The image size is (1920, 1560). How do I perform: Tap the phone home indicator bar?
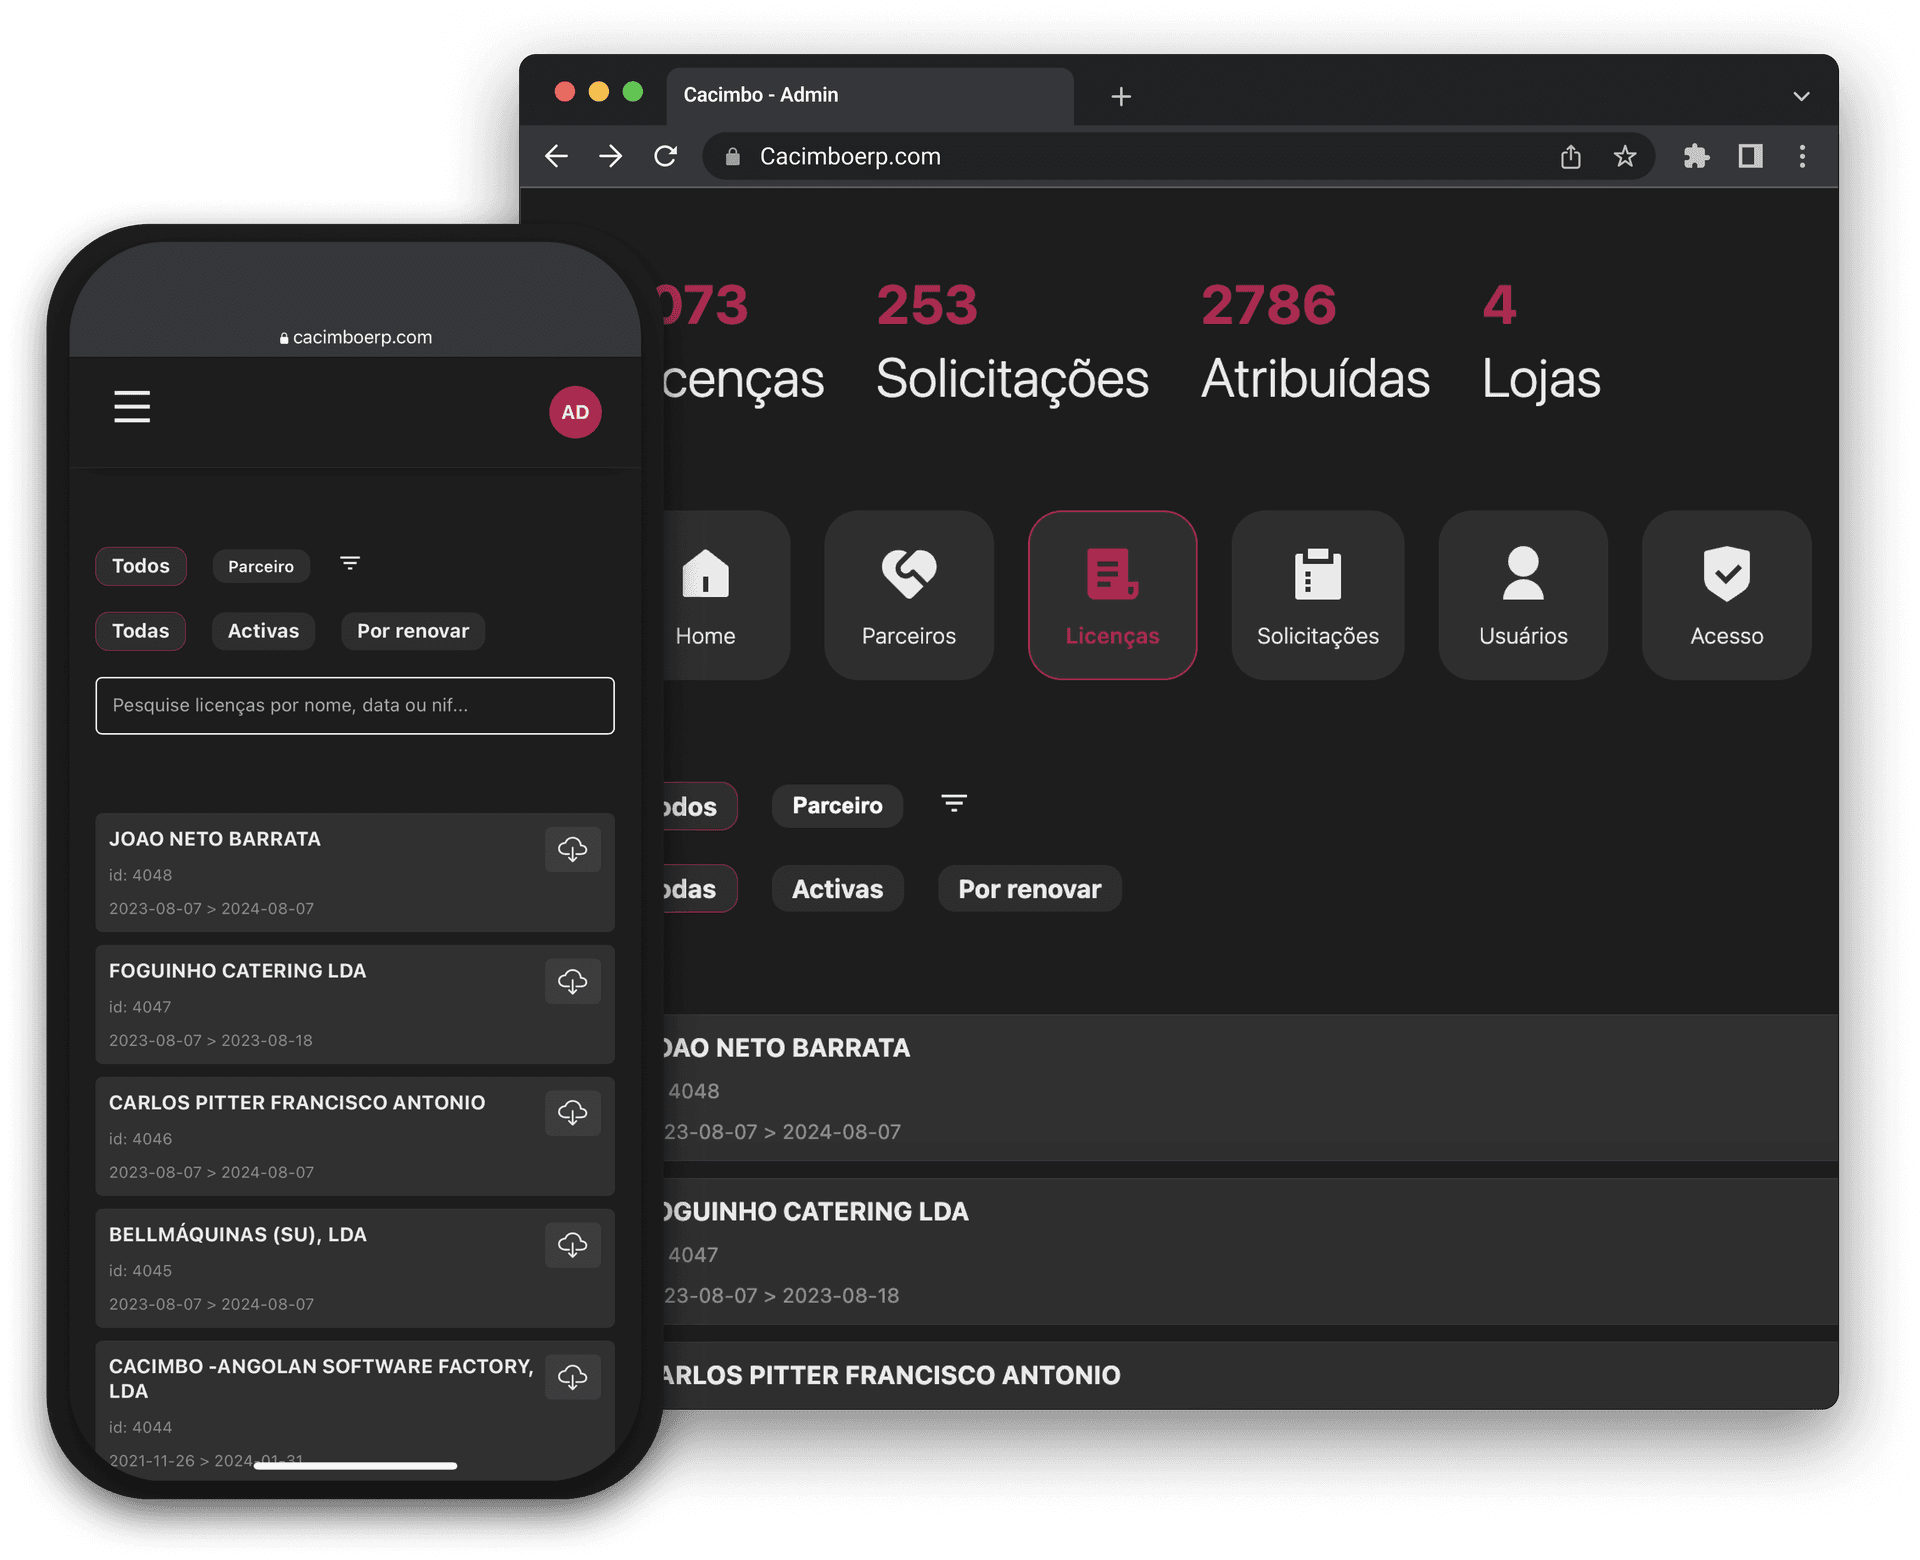[356, 1466]
